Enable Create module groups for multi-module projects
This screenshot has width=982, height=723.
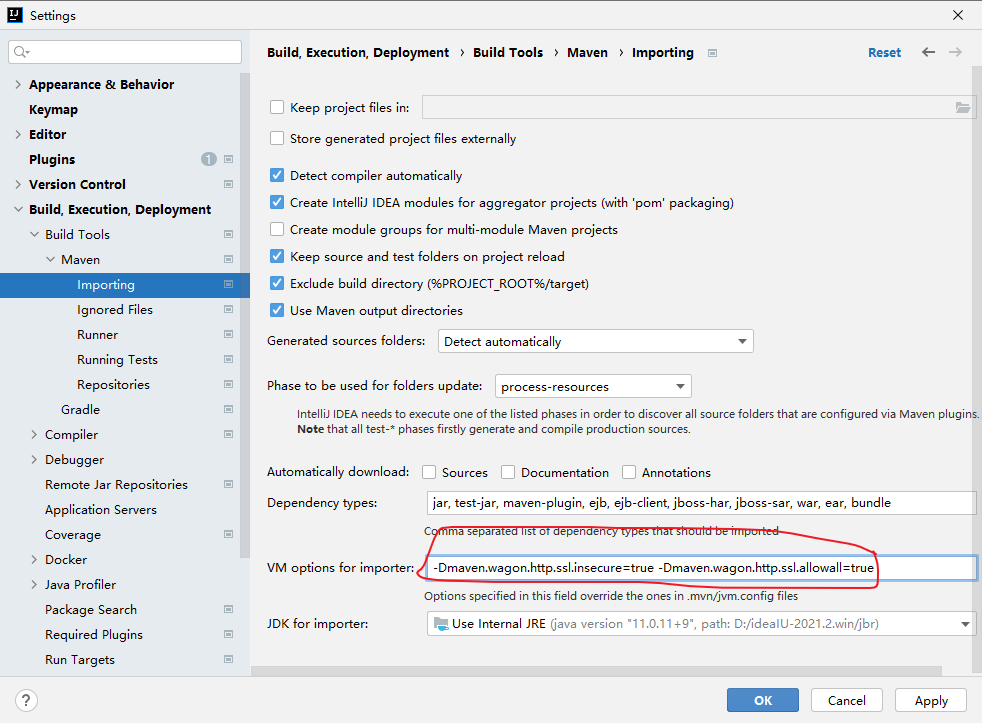[277, 229]
